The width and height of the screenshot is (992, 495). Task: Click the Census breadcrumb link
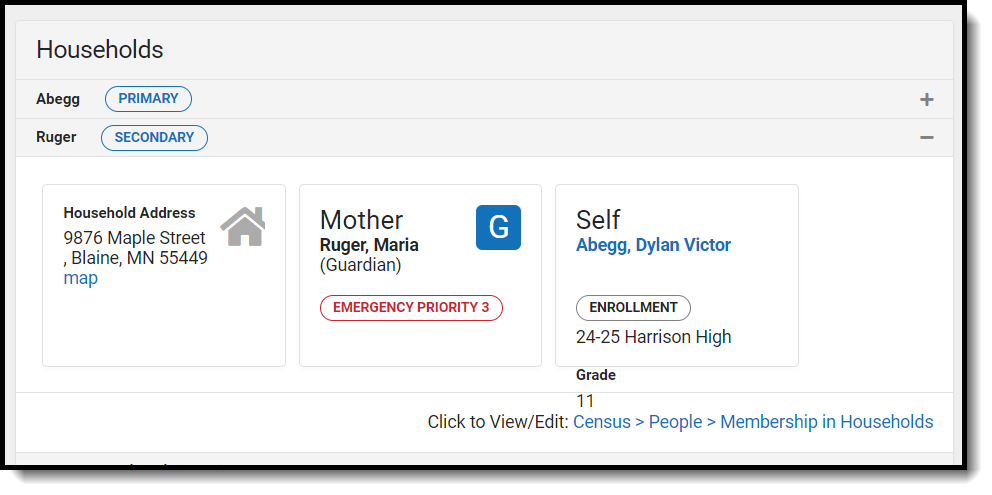click(602, 422)
